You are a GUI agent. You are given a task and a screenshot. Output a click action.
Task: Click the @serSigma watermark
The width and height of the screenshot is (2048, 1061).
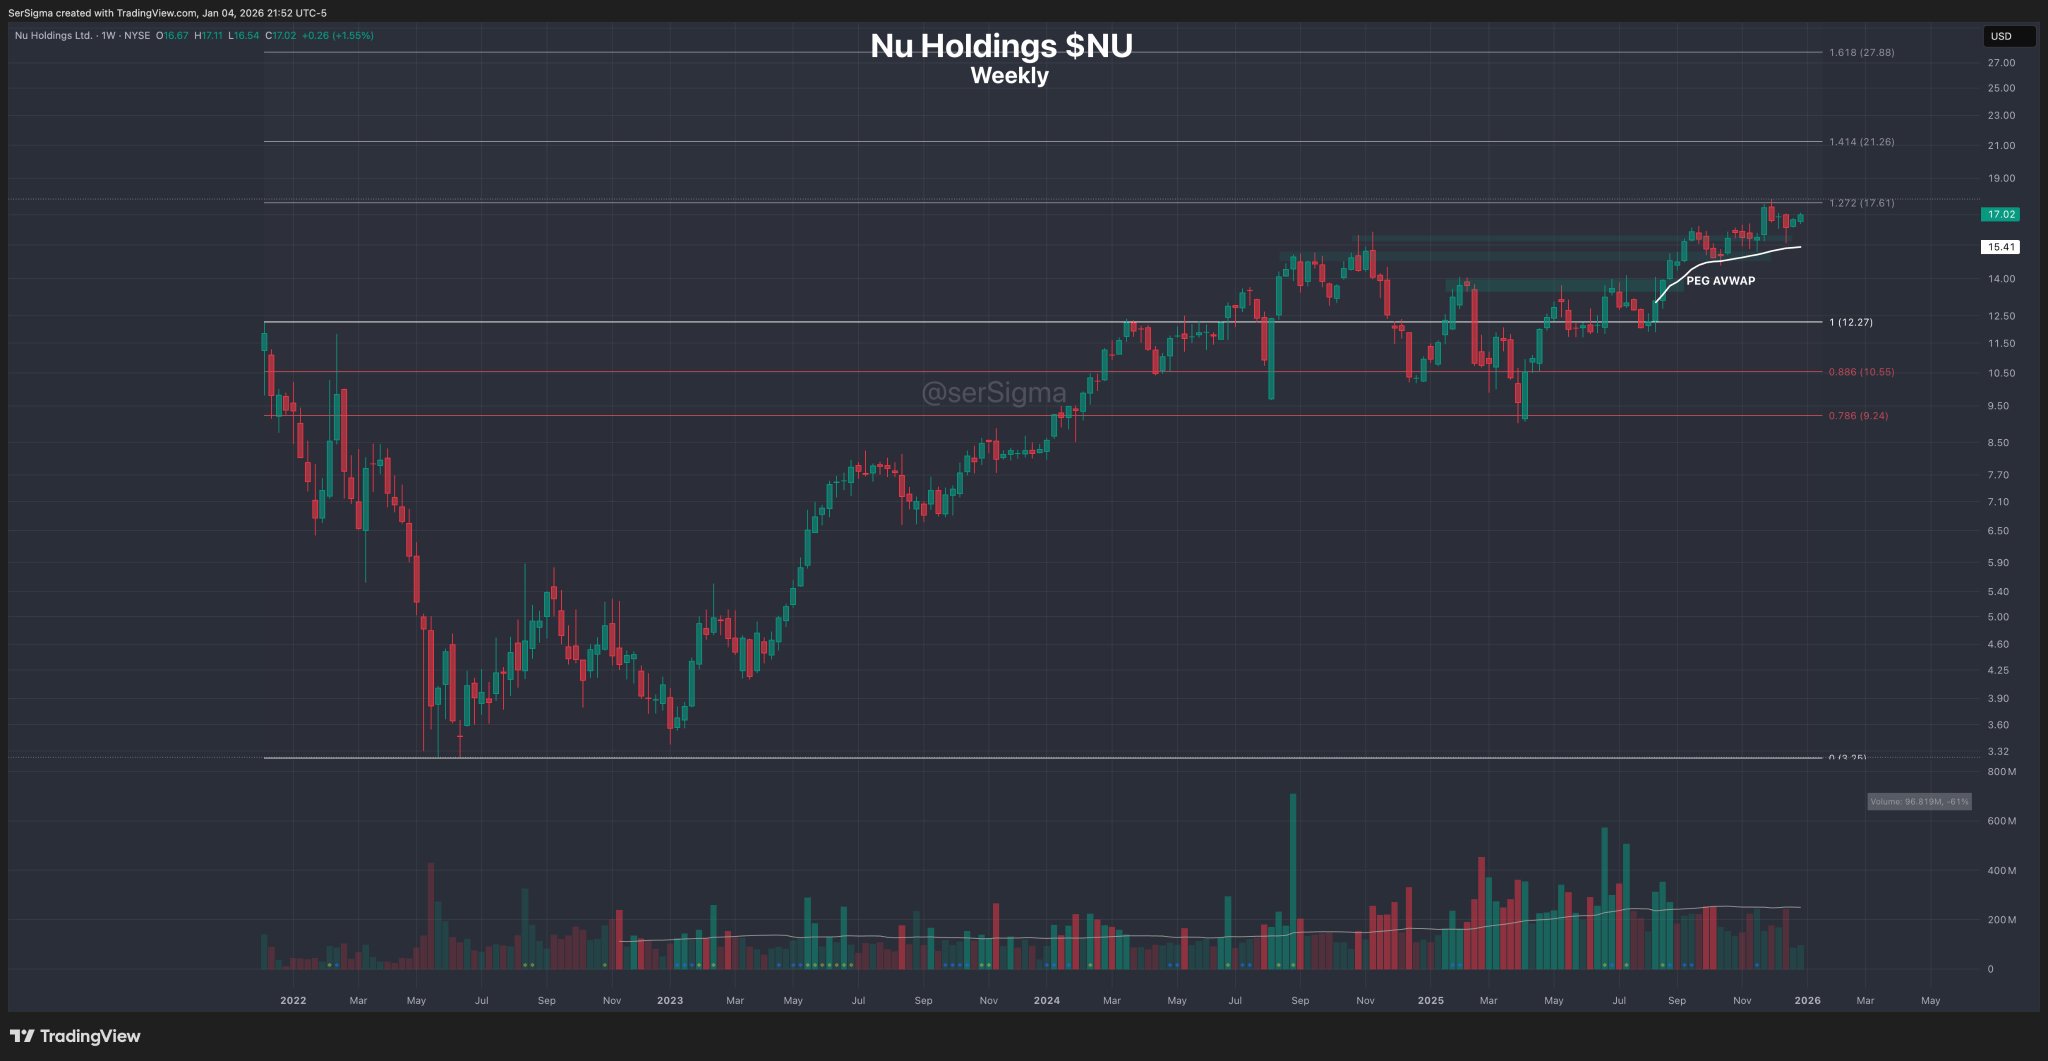pyautogui.click(x=993, y=392)
